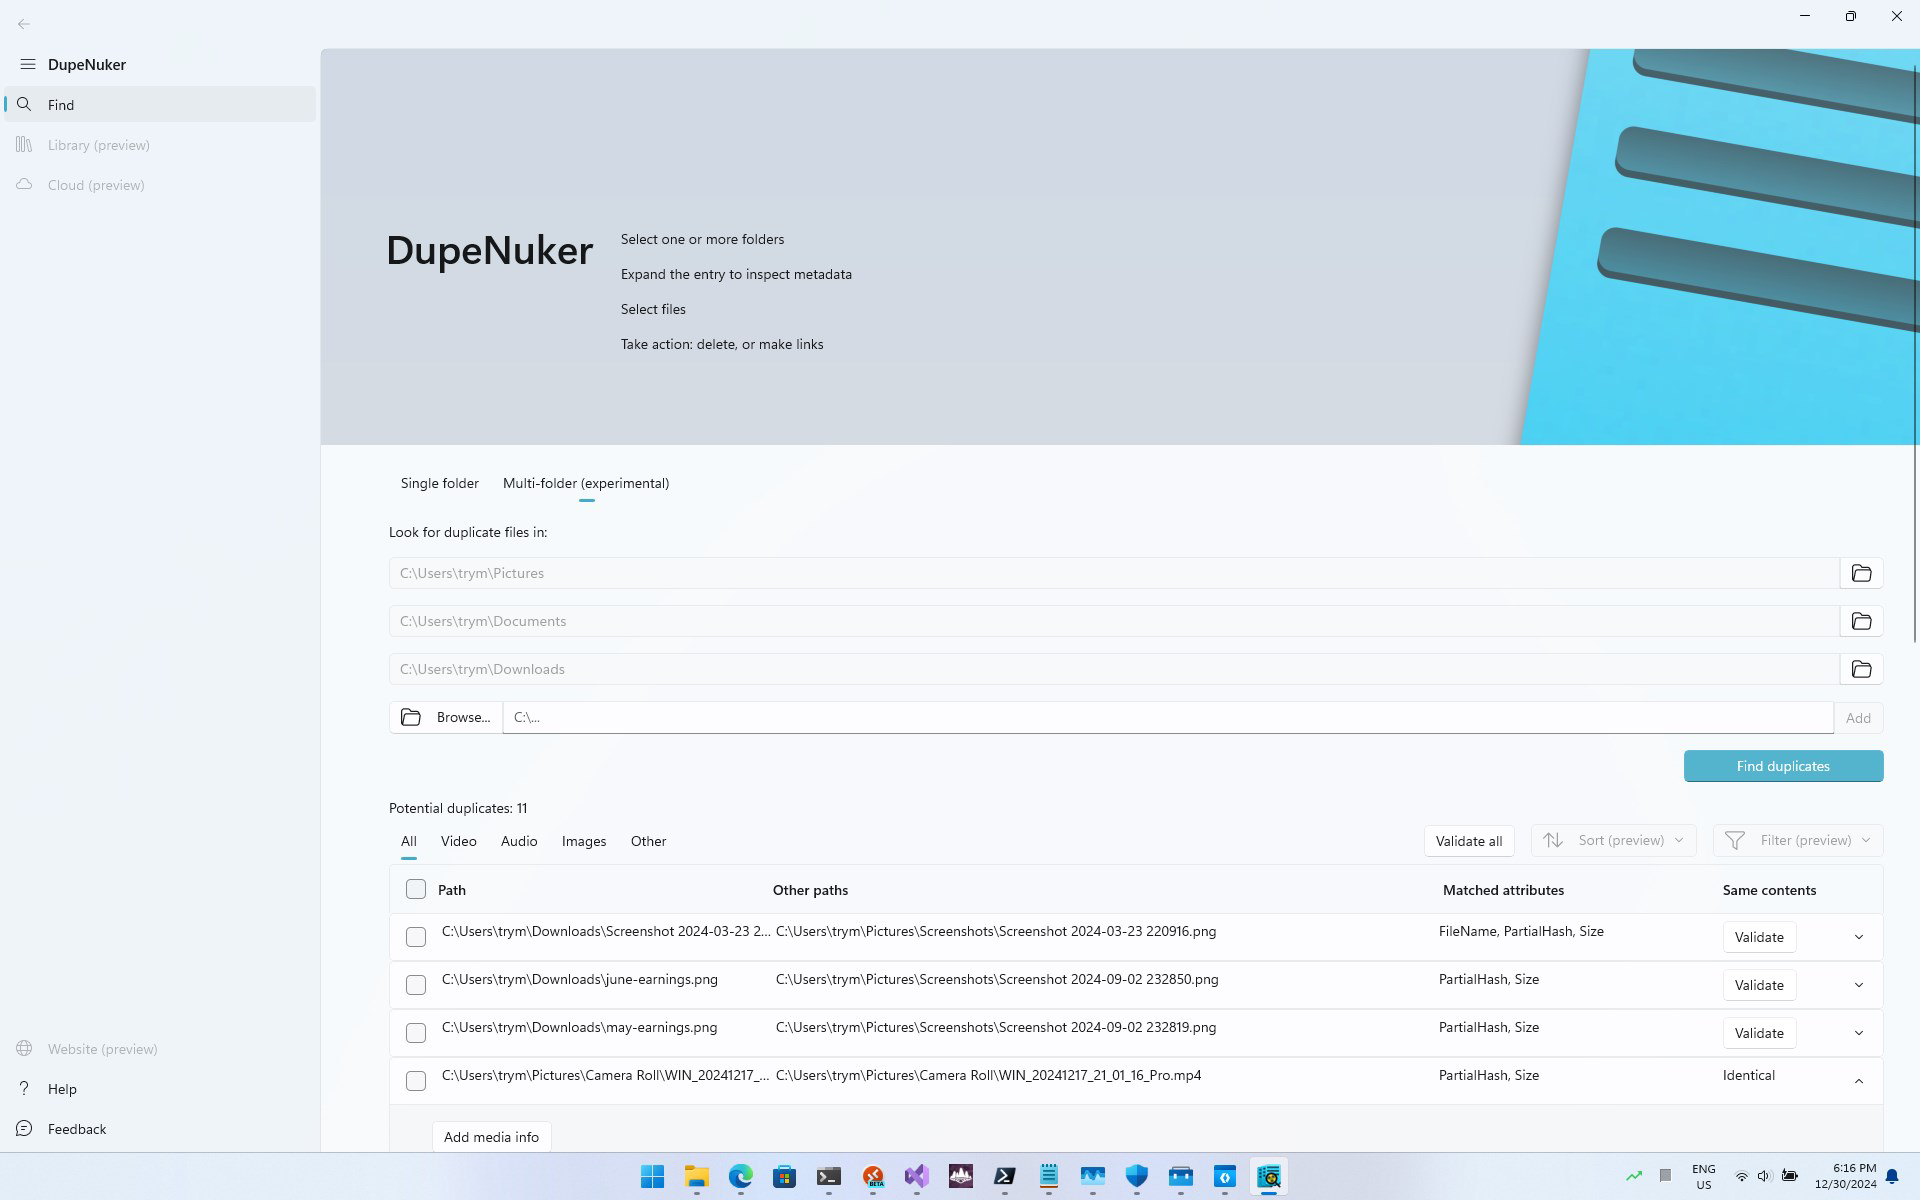Select the Images results tab
Viewport: 1920px width, 1200px height.
coord(584,841)
